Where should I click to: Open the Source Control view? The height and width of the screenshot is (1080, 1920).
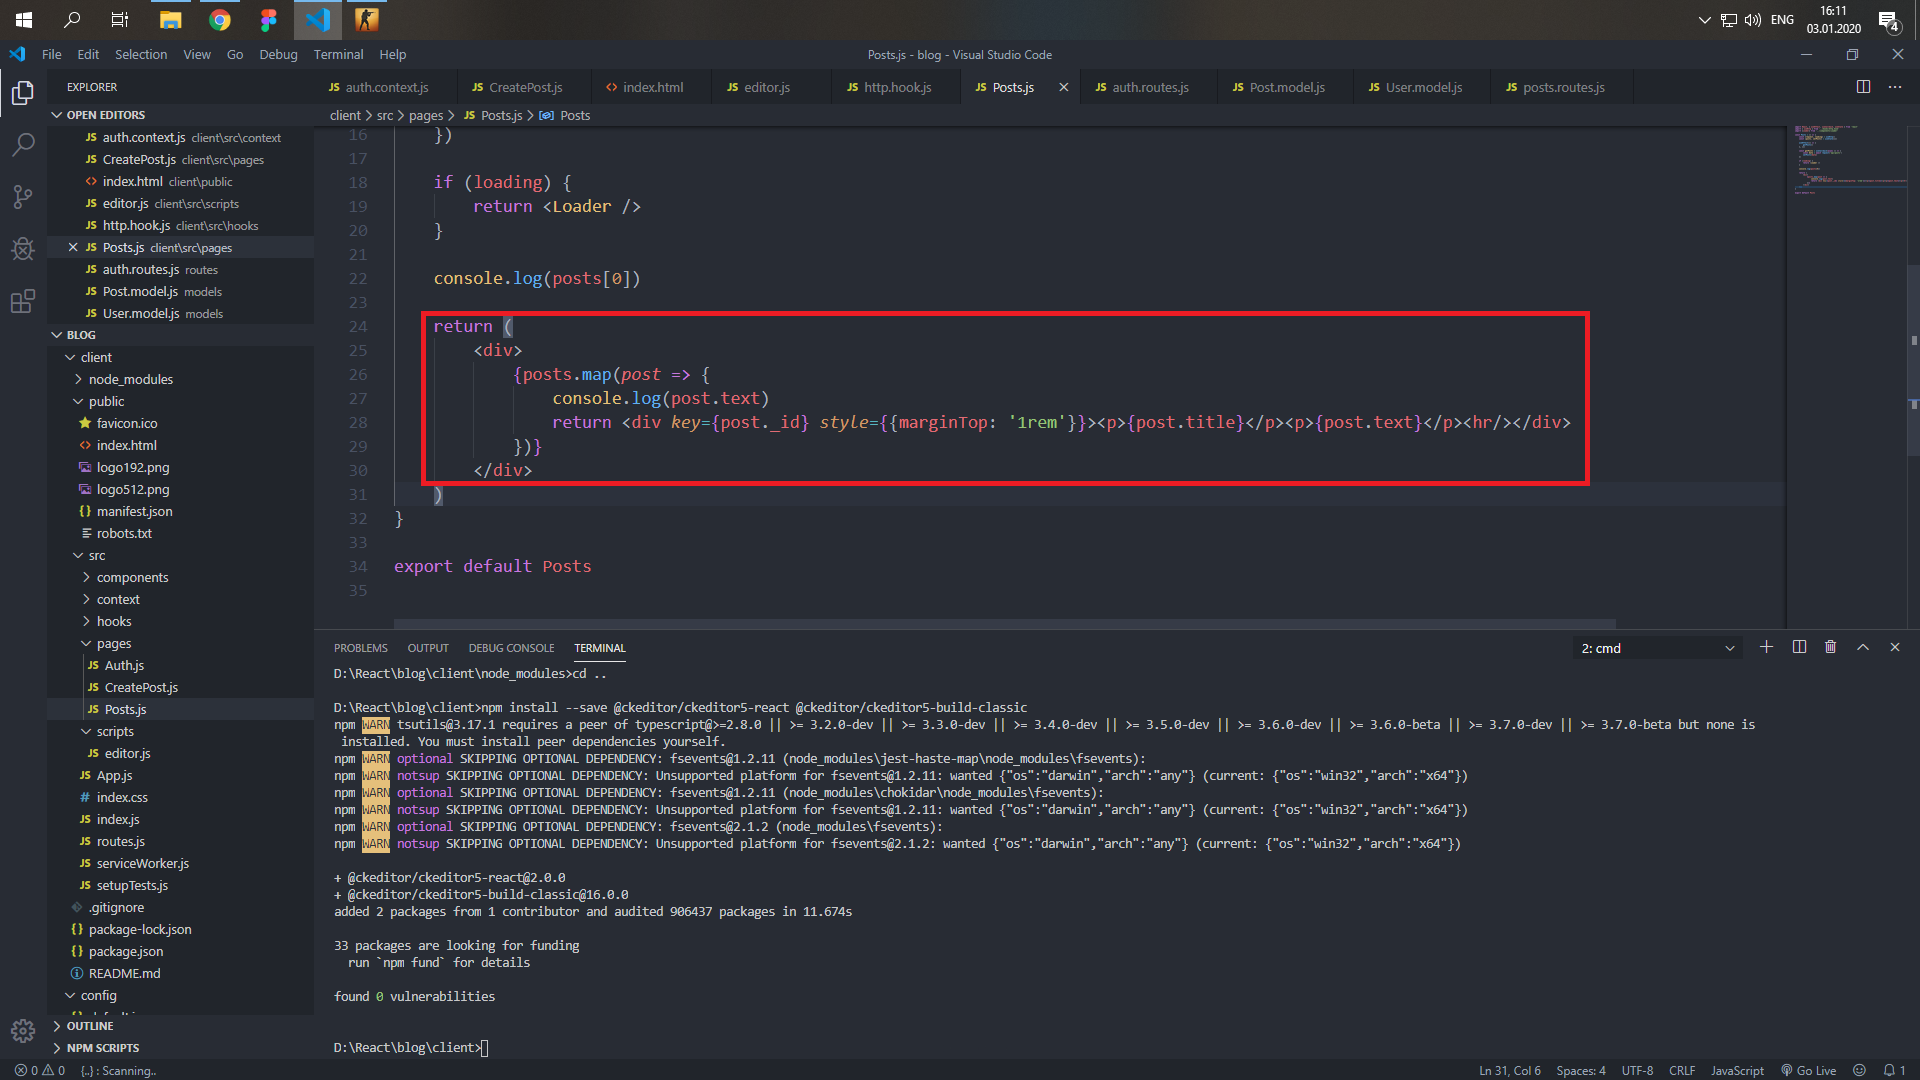point(22,197)
